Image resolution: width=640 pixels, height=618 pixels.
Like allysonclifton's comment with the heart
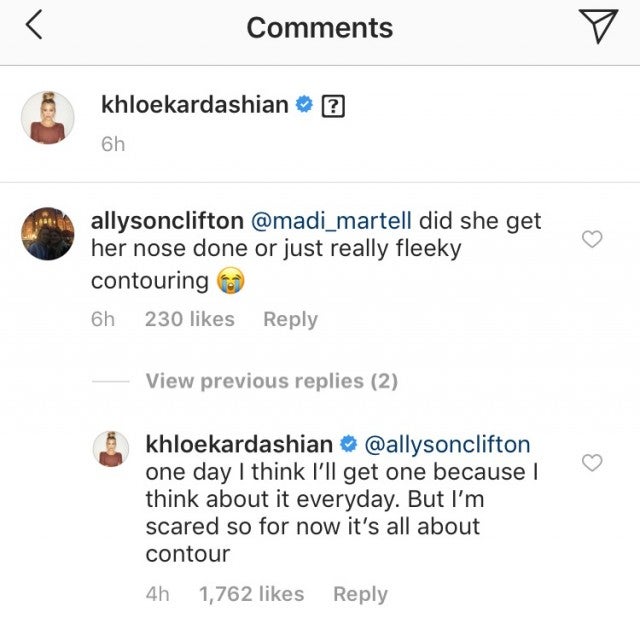pyautogui.click(x=592, y=239)
